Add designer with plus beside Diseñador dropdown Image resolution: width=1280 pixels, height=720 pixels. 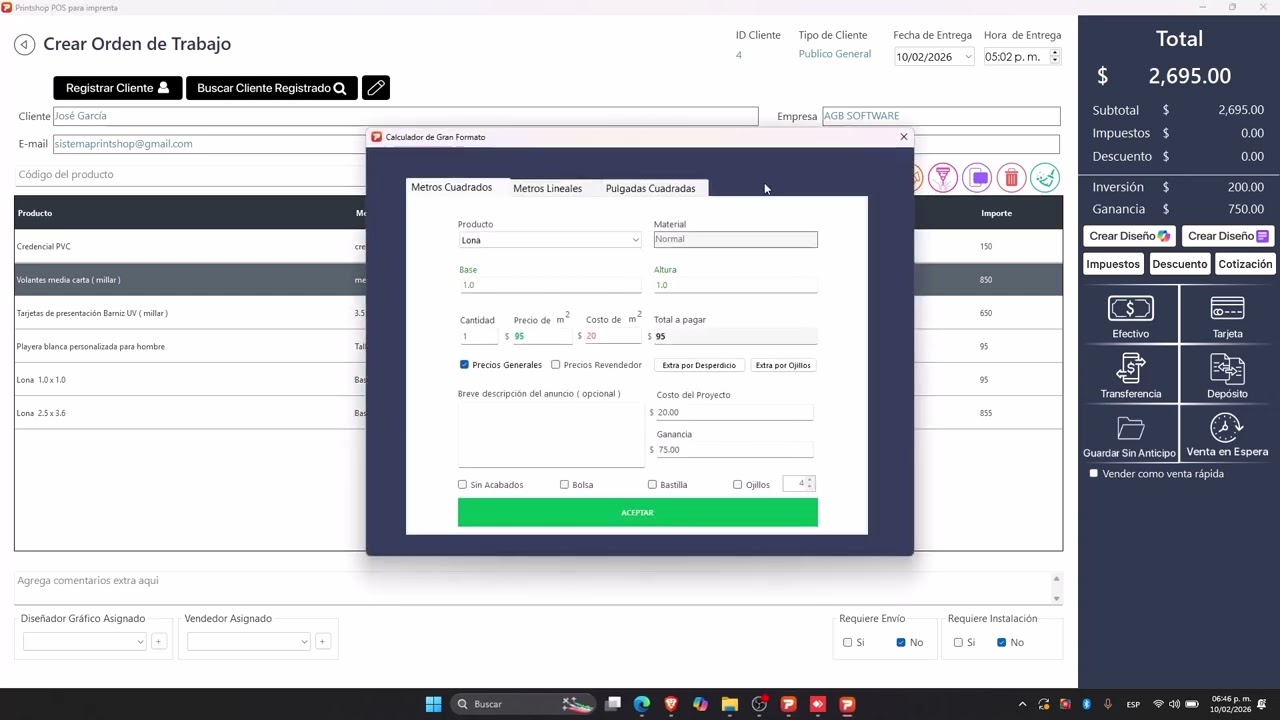(x=158, y=641)
